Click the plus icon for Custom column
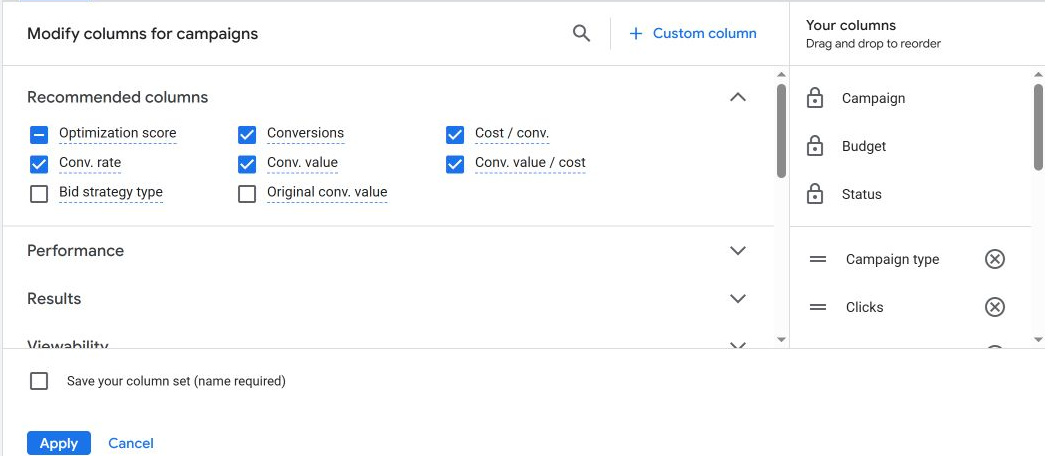Viewport: 1045px width, 456px height. (636, 33)
